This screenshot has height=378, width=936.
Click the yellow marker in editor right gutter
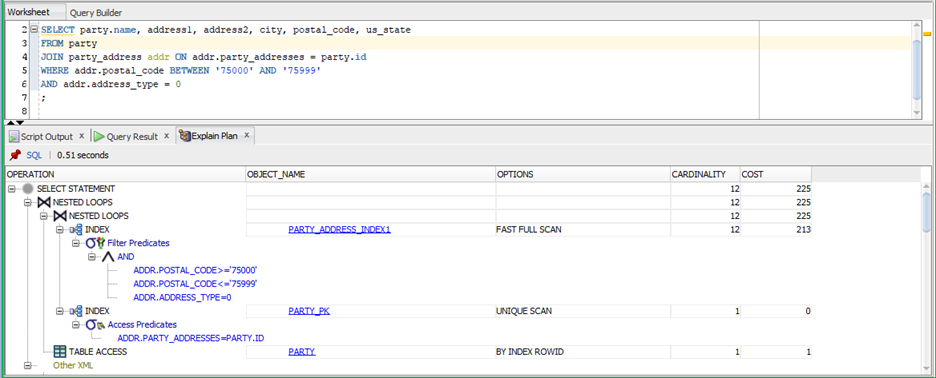pyautogui.click(x=927, y=35)
